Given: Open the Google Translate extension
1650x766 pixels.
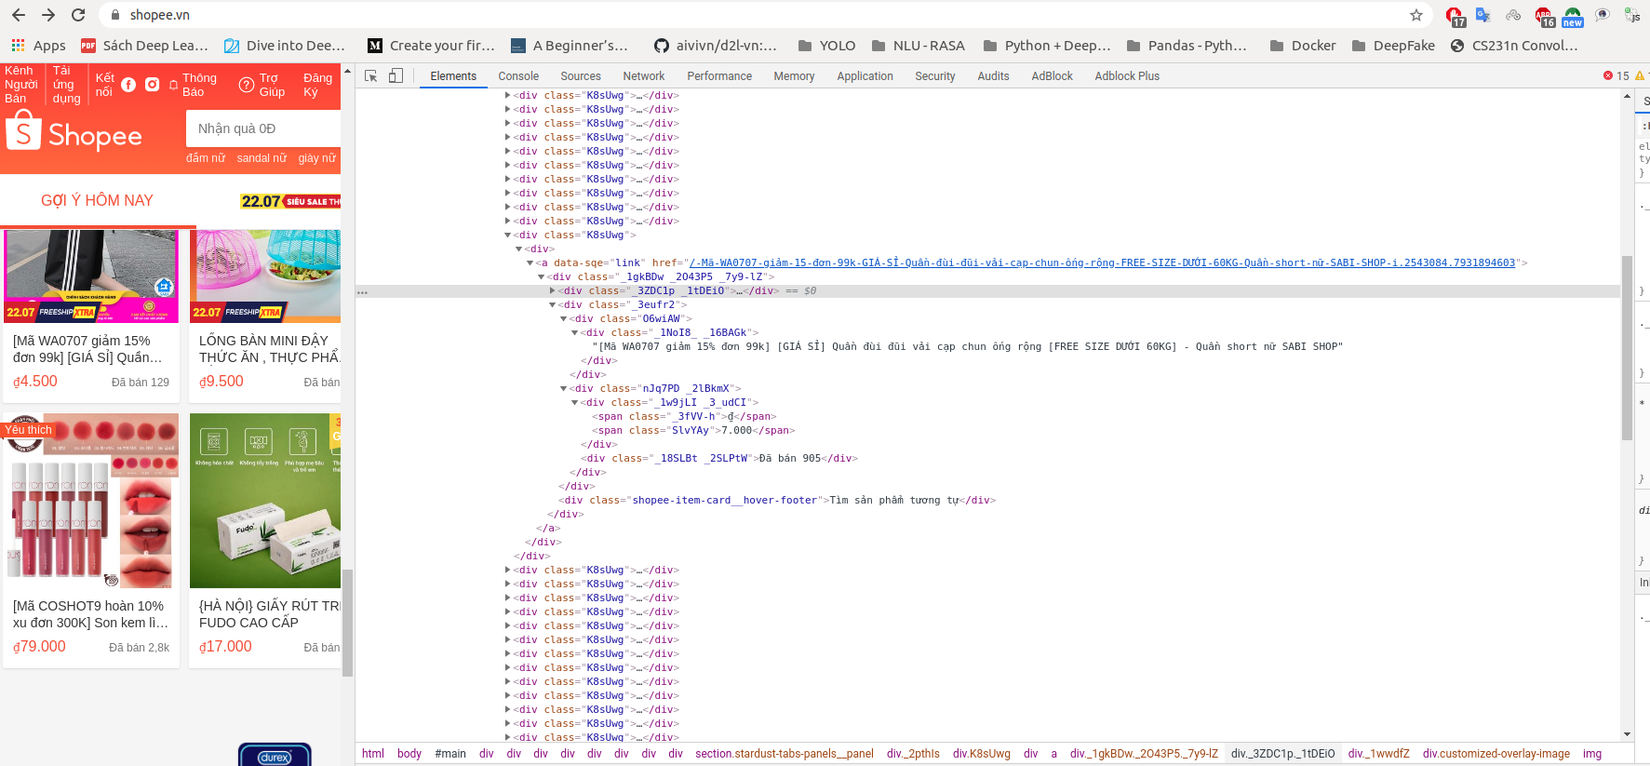Looking at the screenshot, I should click(x=1483, y=15).
